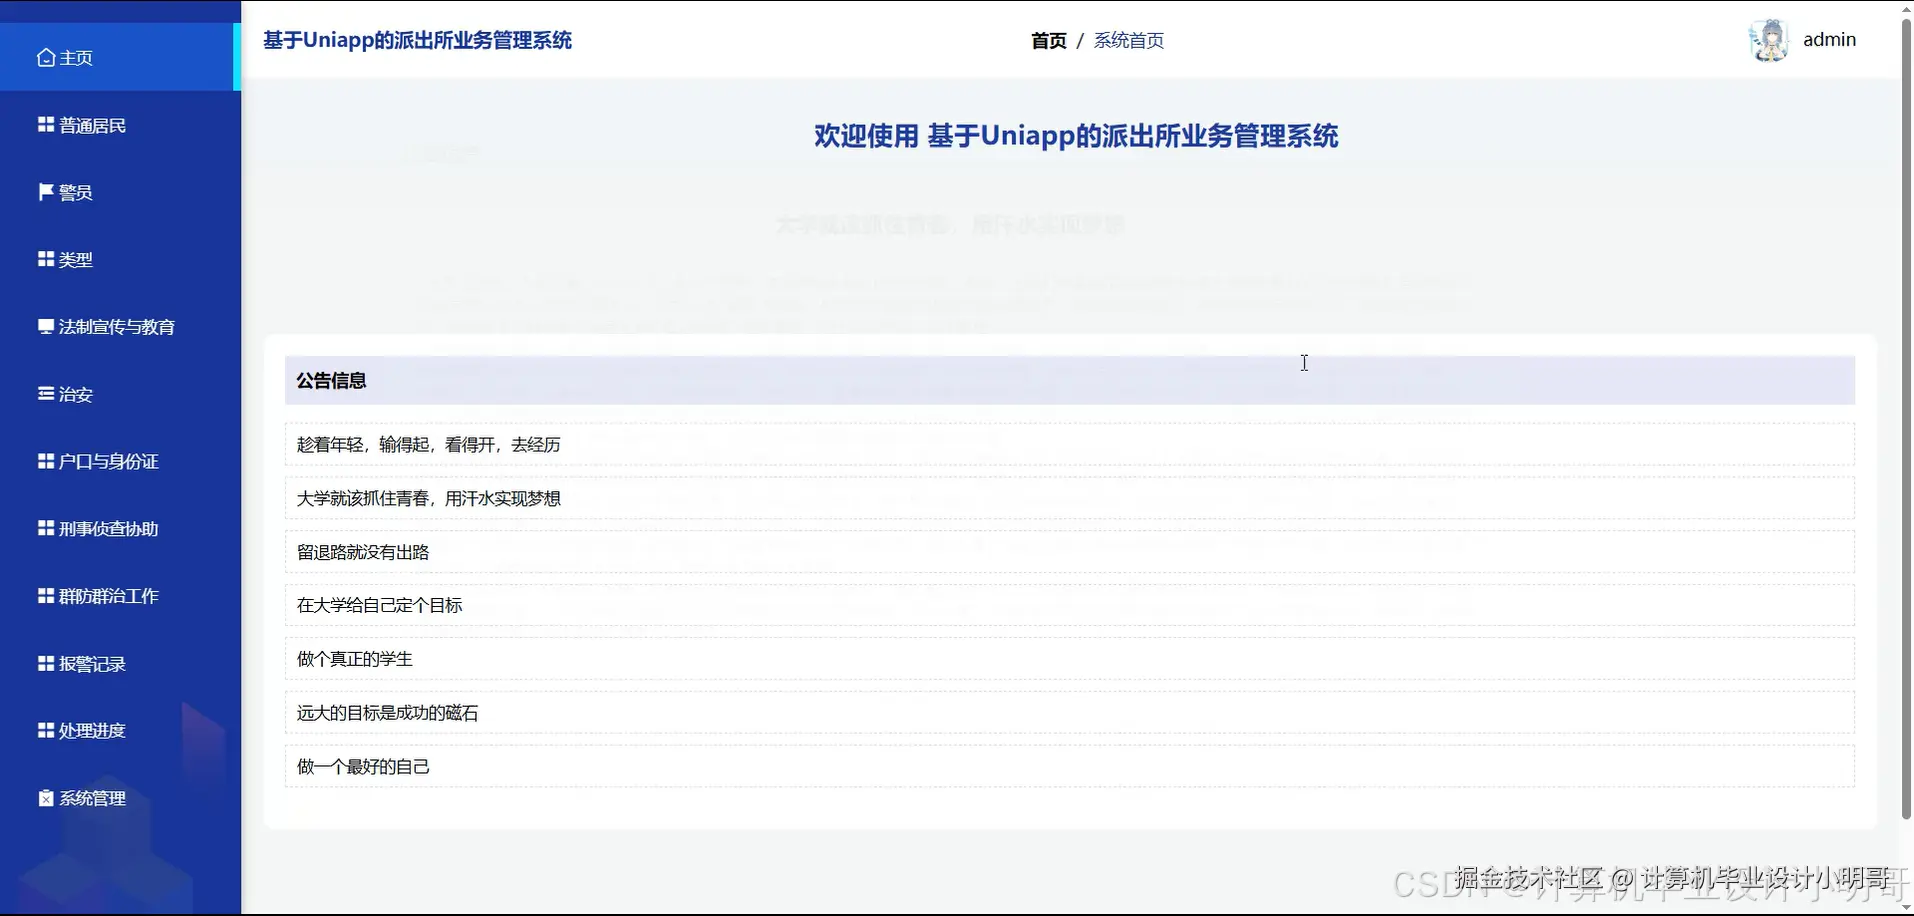Select 警员 in the sidebar
Image resolution: width=1914 pixels, height=916 pixels.
120,192
